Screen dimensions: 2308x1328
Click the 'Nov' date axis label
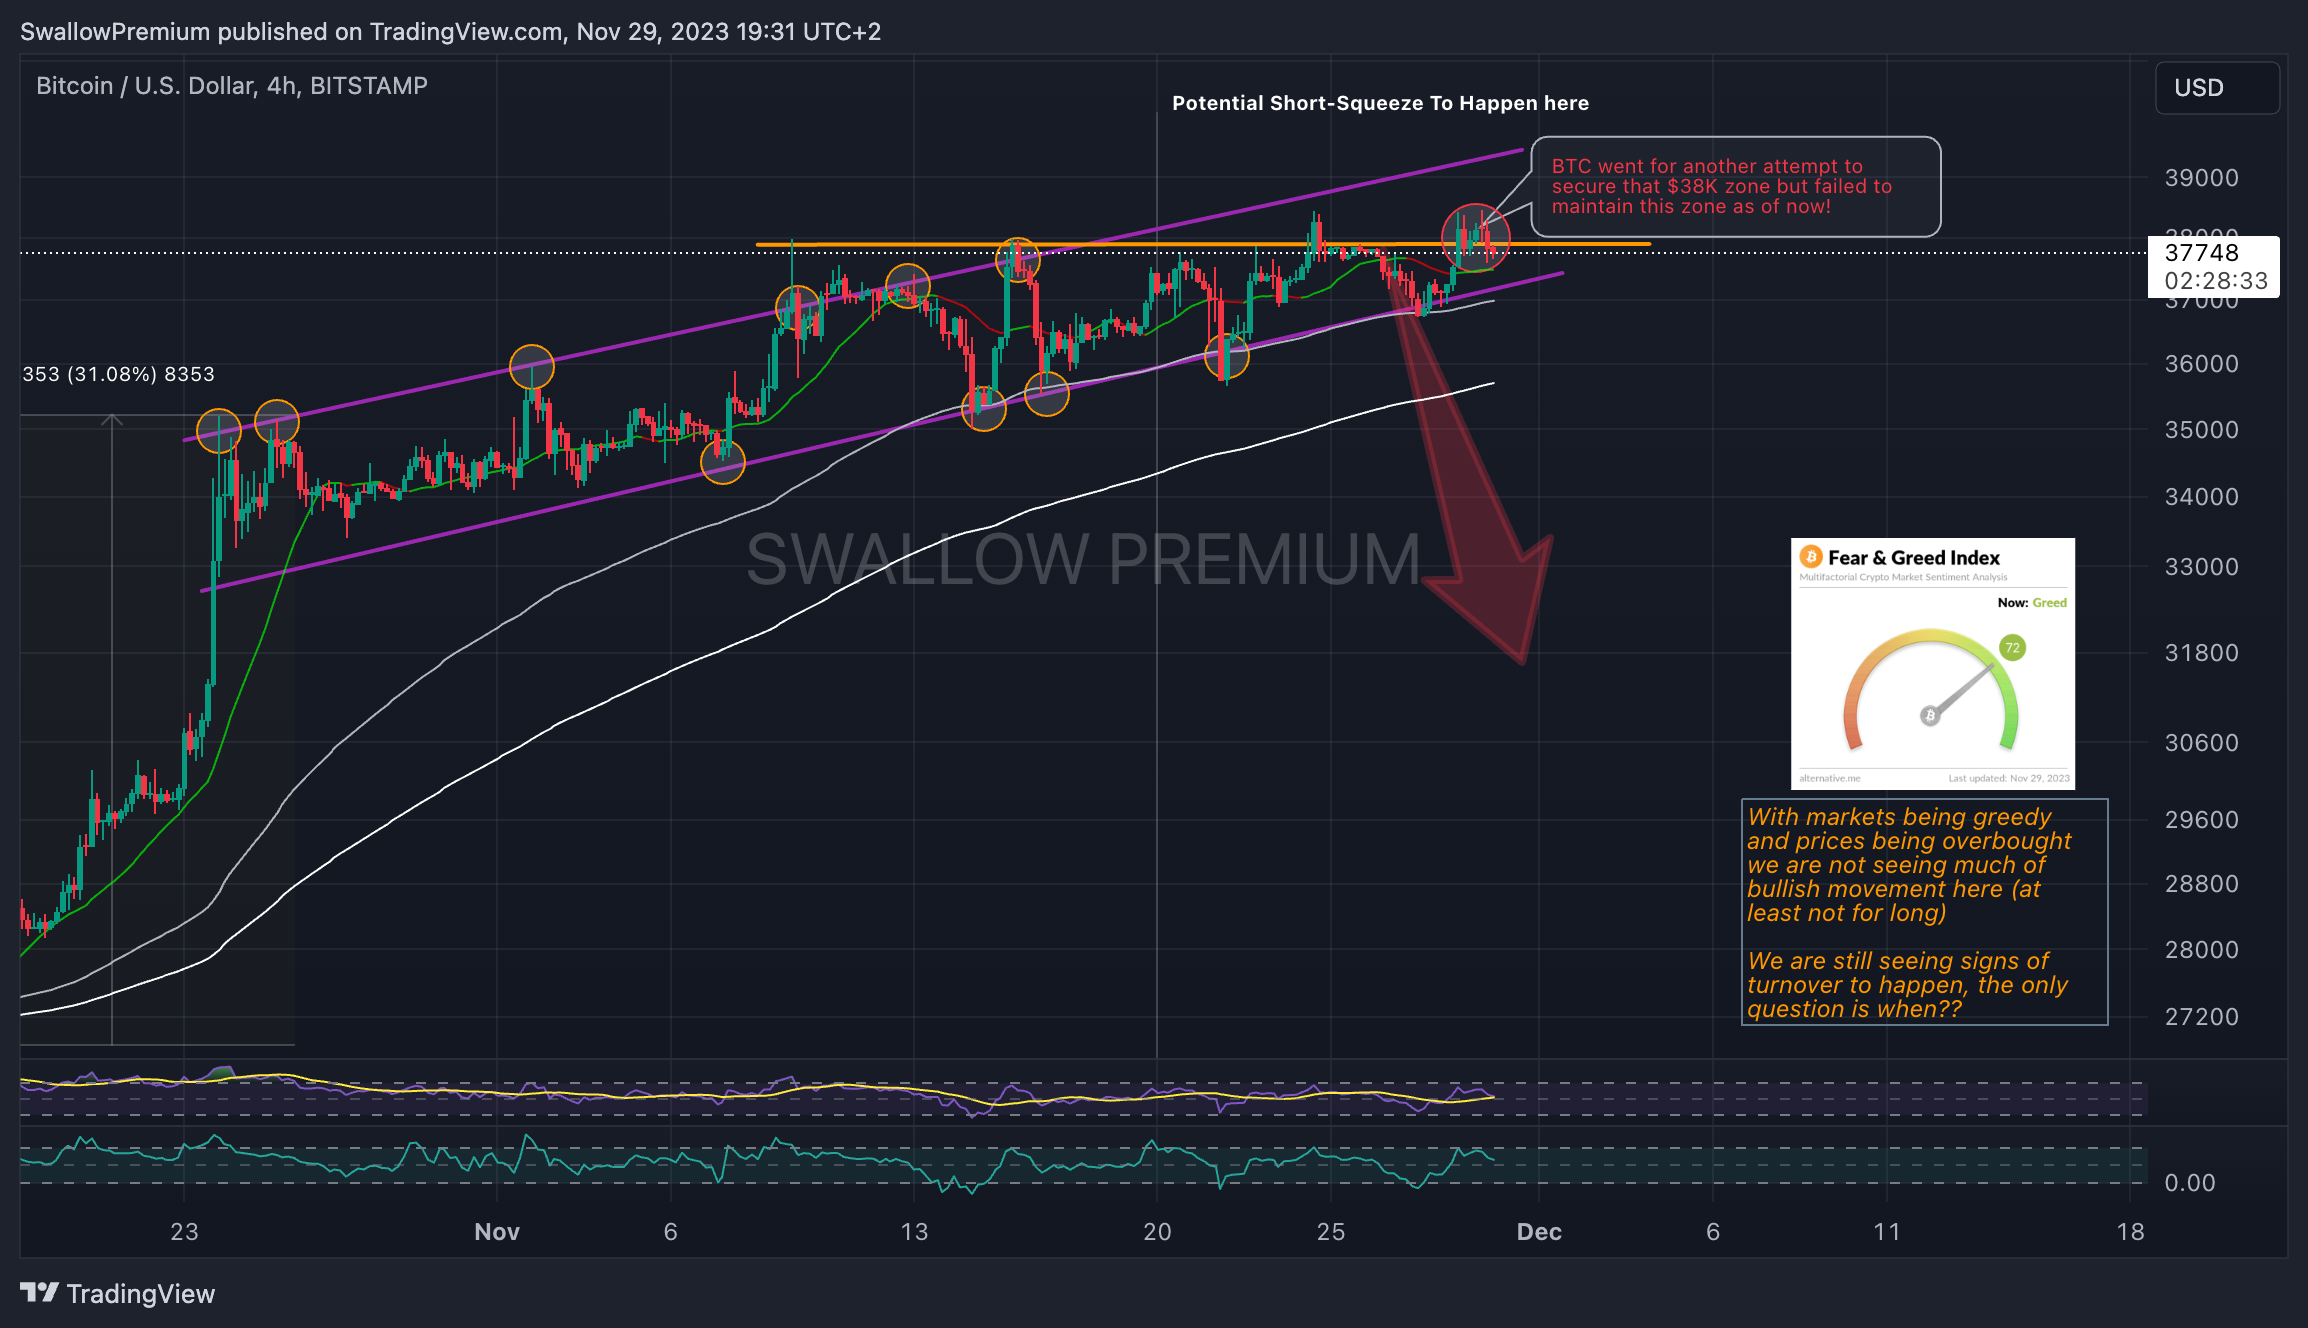click(x=497, y=1232)
